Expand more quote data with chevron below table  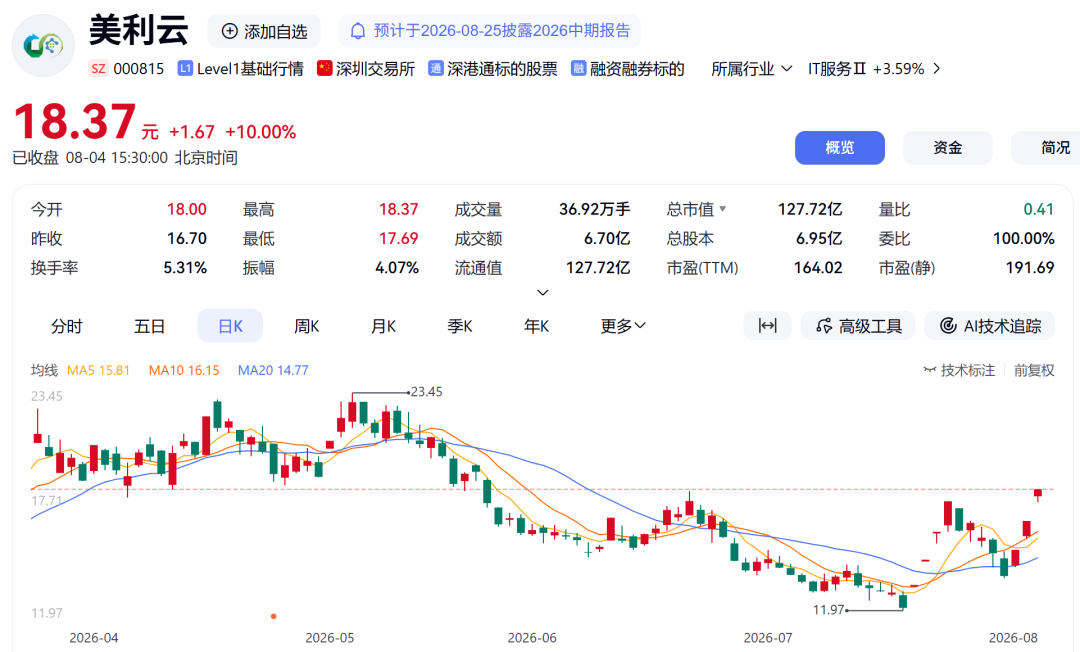click(x=543, y=293)
